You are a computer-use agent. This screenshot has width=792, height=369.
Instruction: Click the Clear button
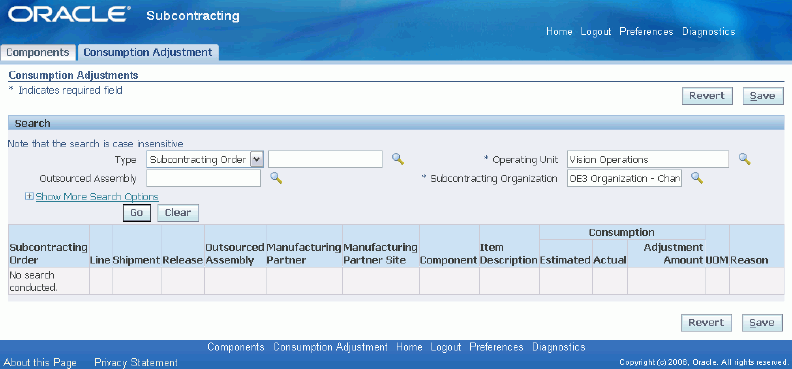(178, 213)
